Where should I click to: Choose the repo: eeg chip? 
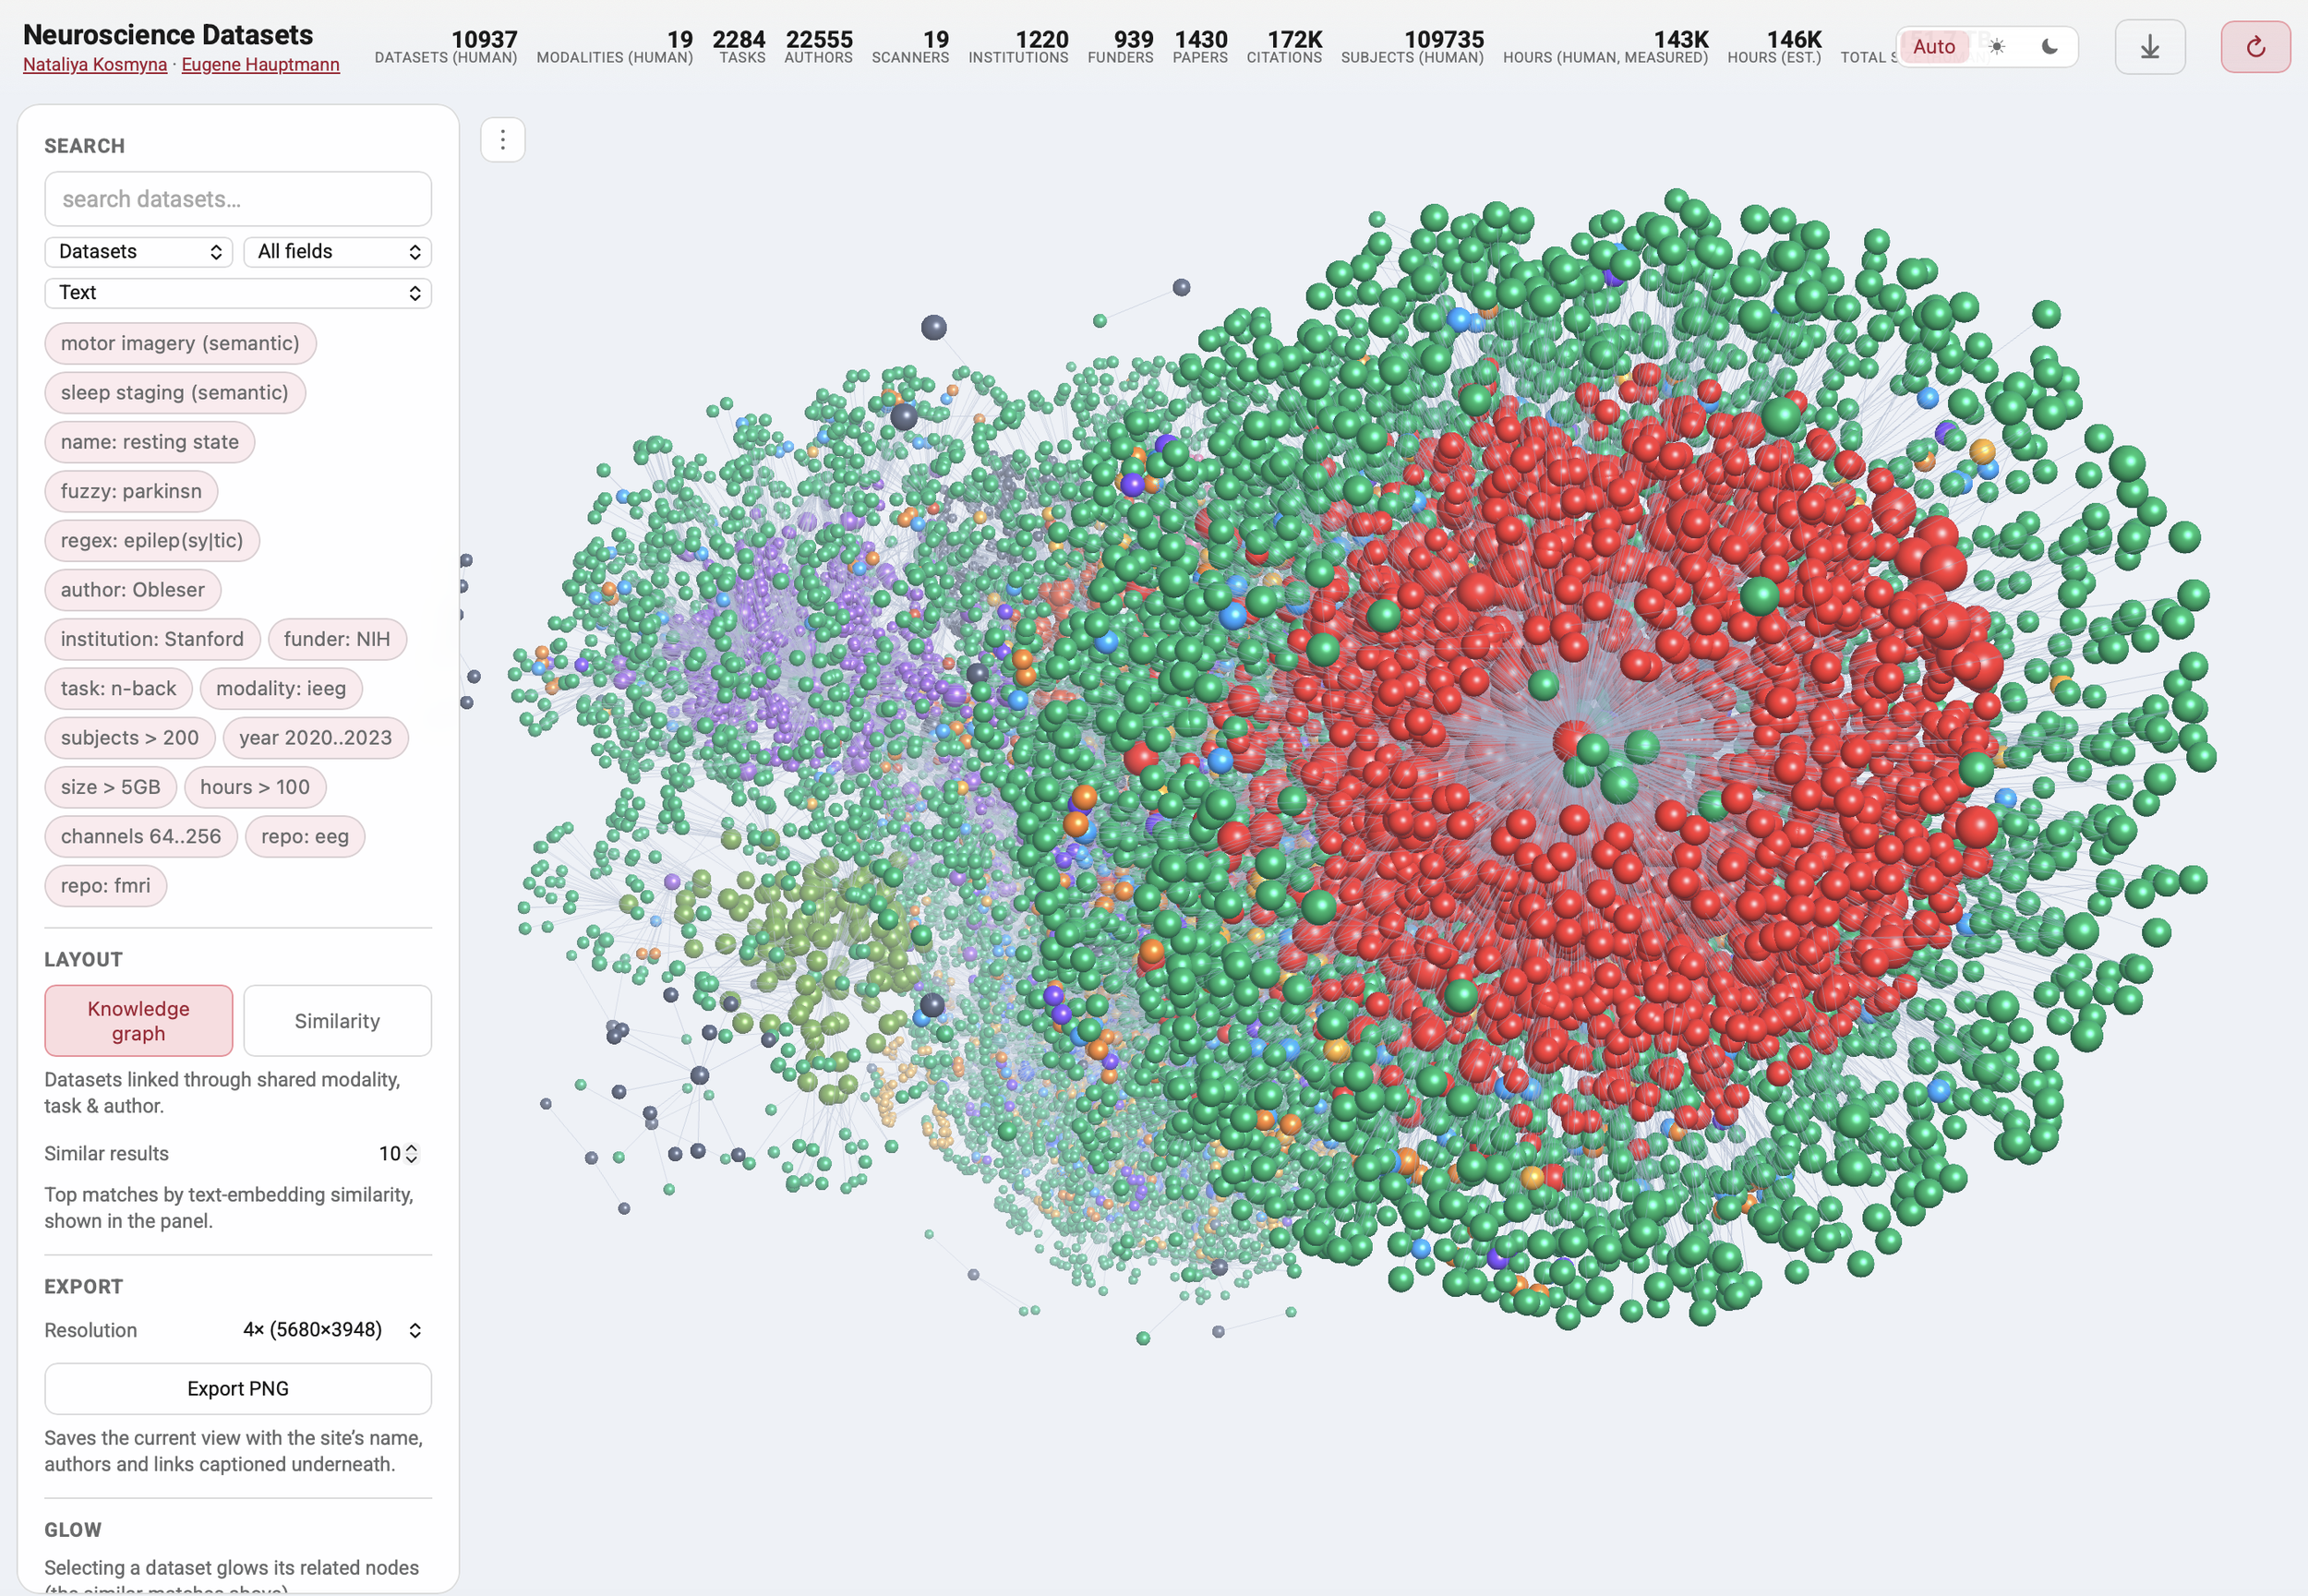tap(305, 837)
